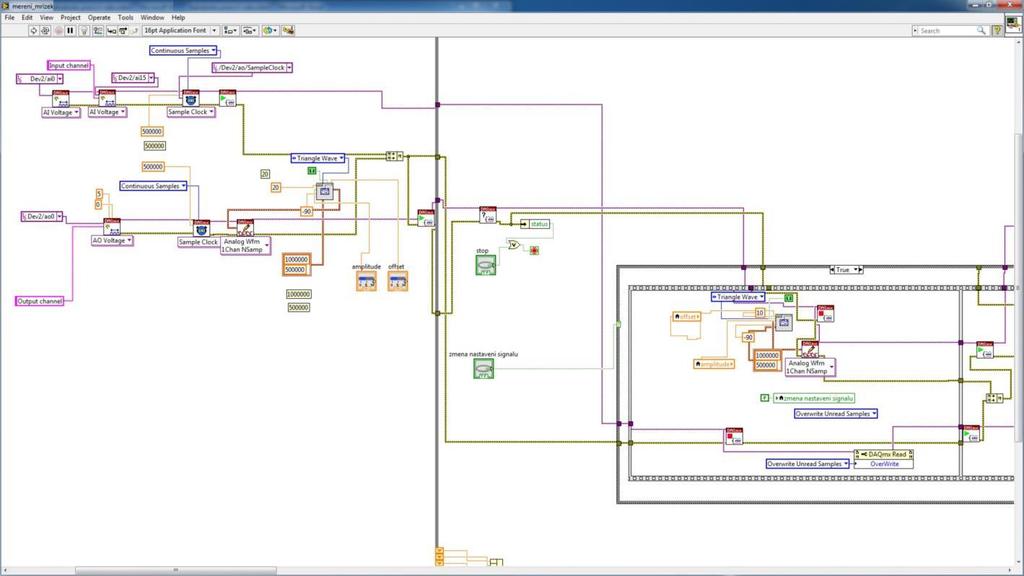Open the Distribute Objects toolbar menu
The width and height of the screenshot is (1024, 576).
click(250, 31)
